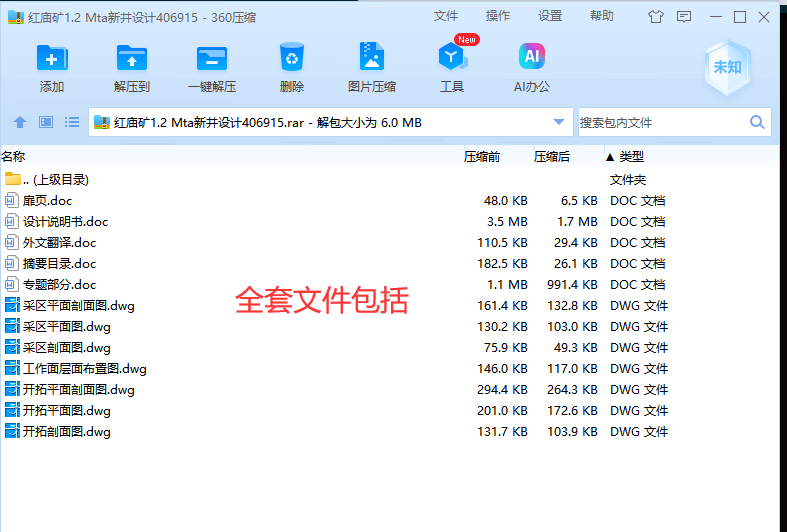Click the doc icon of 扉页.doc
Image resolution: width=787 pixels, height=532 pixels.
(11, 201)
